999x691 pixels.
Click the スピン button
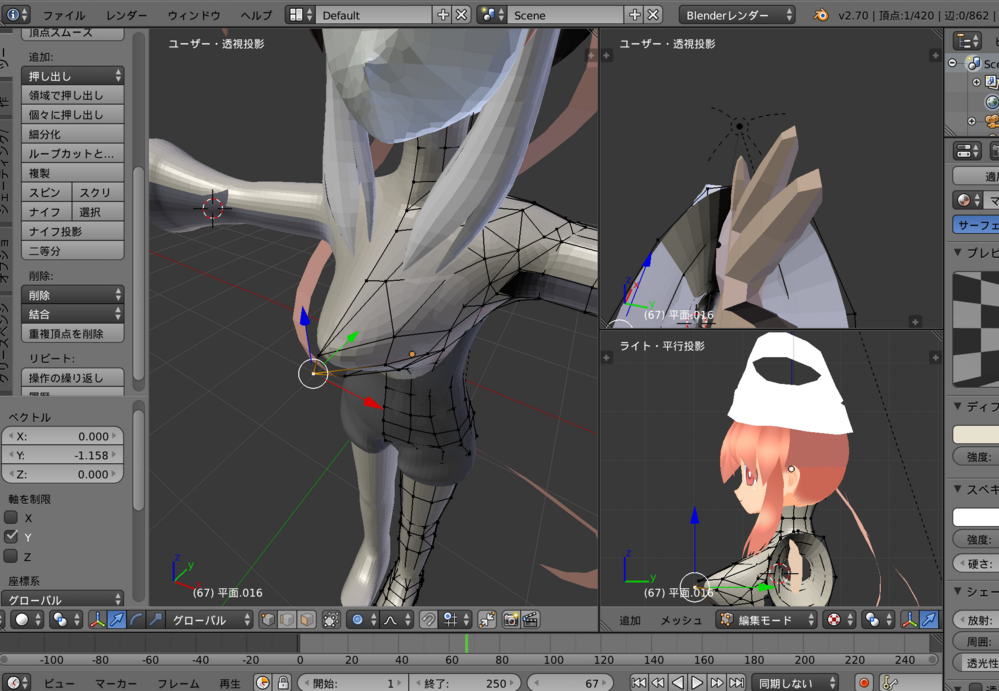(46, 192)
